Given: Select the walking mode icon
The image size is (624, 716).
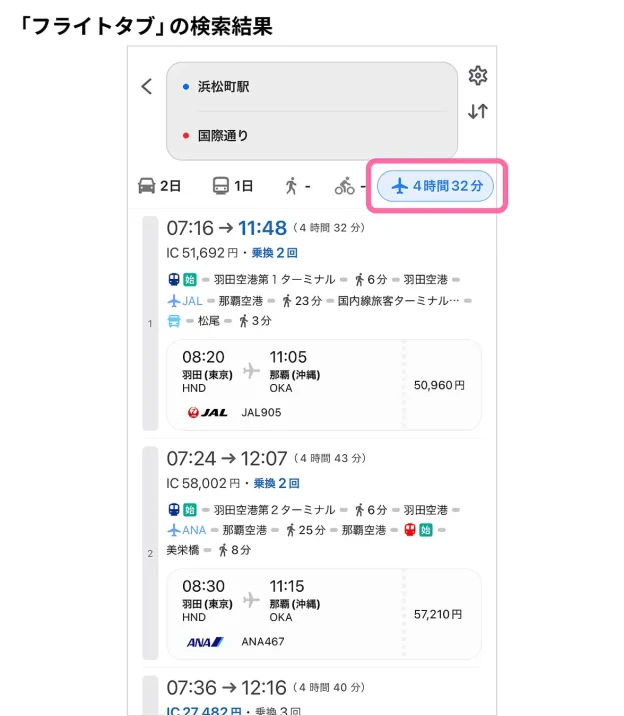Looking at the screenshot, I should click(291, 186).
